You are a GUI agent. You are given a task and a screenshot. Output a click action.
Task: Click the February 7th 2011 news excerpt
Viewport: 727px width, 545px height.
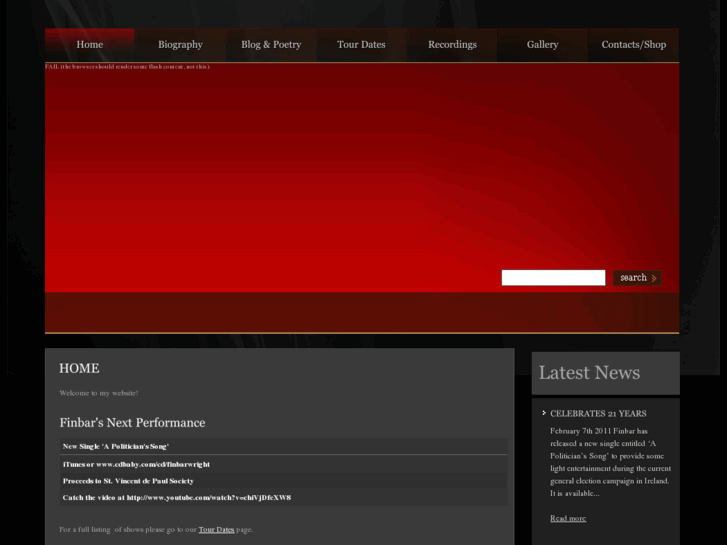(x=610, y=462)
